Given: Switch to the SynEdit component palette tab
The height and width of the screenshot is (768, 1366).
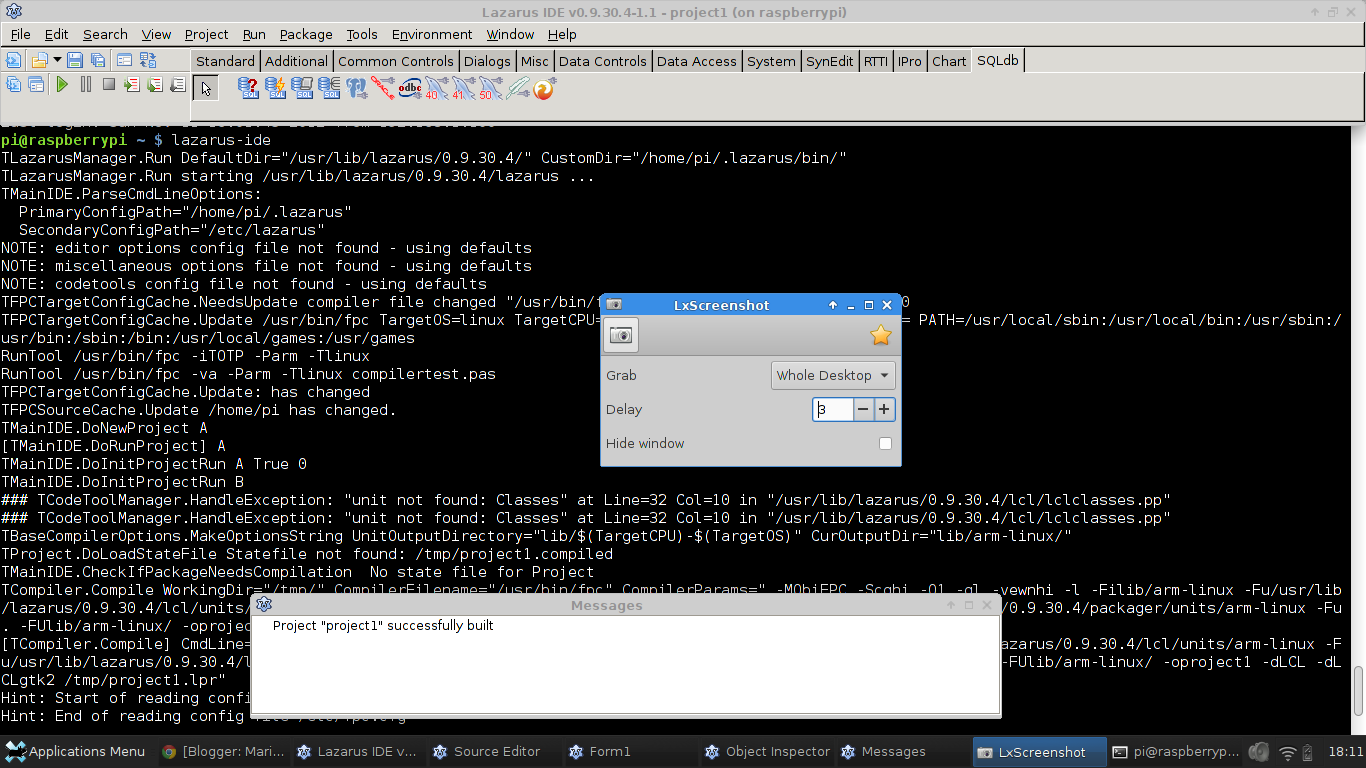Looking at the screenshot, I should pos(829,61).
